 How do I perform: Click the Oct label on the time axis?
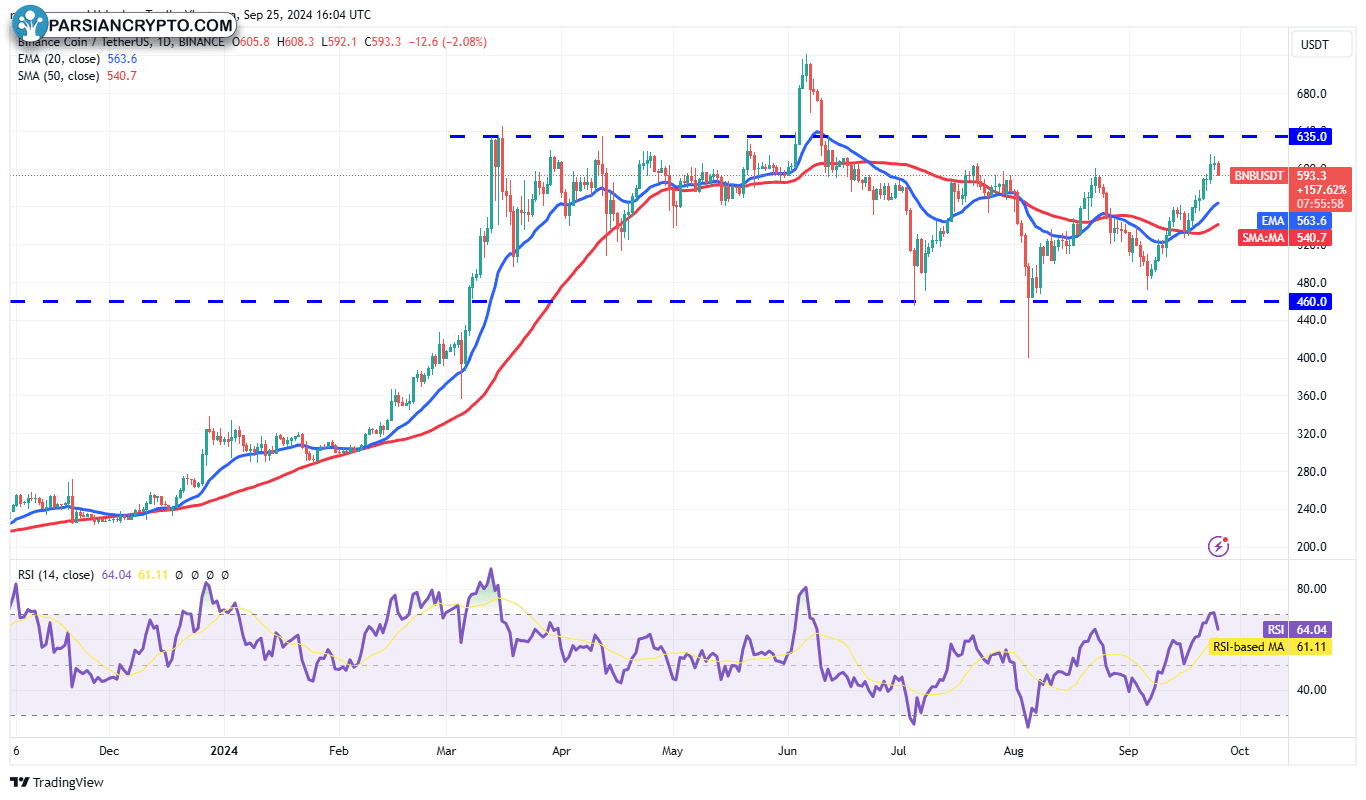(1239, 750)
